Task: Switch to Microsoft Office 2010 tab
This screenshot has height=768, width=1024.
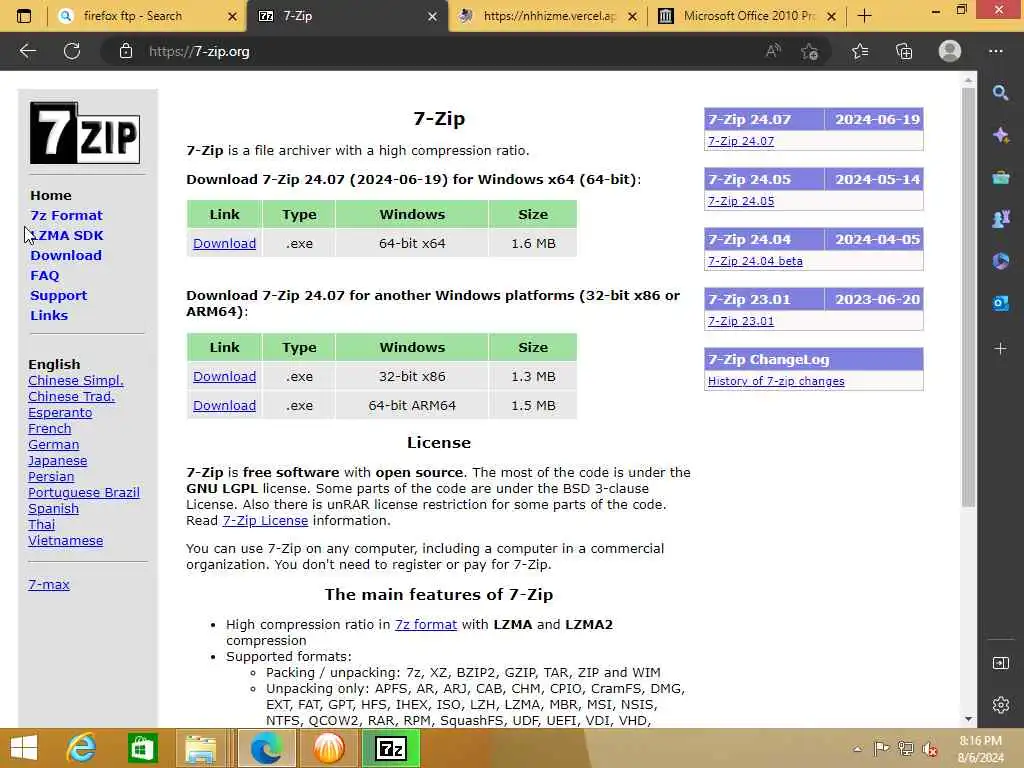Action: click(x=749, y=16)
